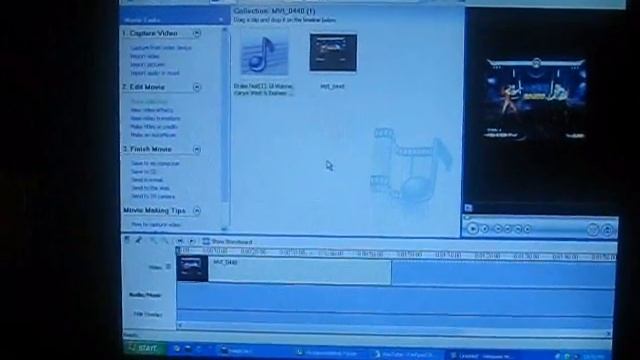Click the Title Overlay track label
Image resolution: width=640 pixels, height=360 pixels.
click(148, 315)
